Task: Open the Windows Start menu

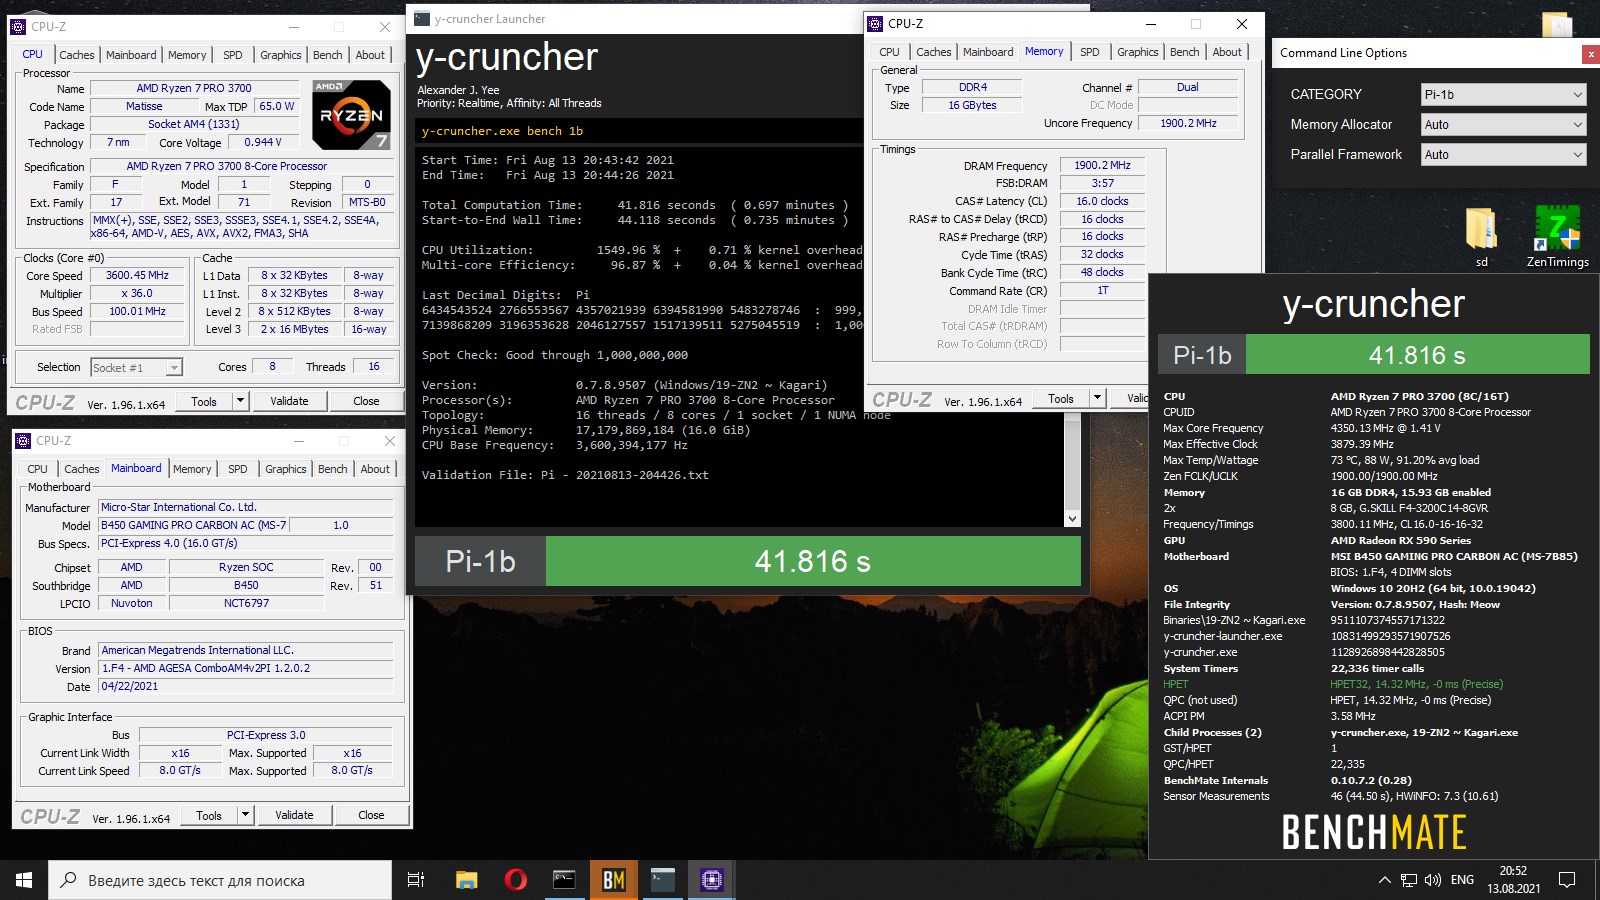Action: (24, 880)
